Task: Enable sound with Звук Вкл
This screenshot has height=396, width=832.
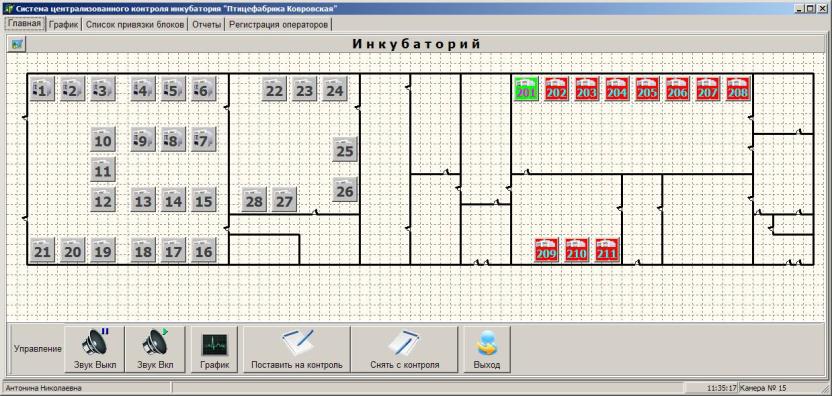Action: point(155,349)
